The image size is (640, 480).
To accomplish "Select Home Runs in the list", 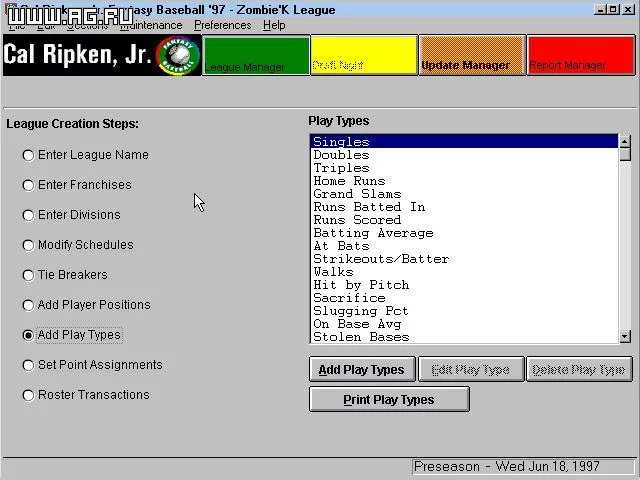I will click(464, 181).
